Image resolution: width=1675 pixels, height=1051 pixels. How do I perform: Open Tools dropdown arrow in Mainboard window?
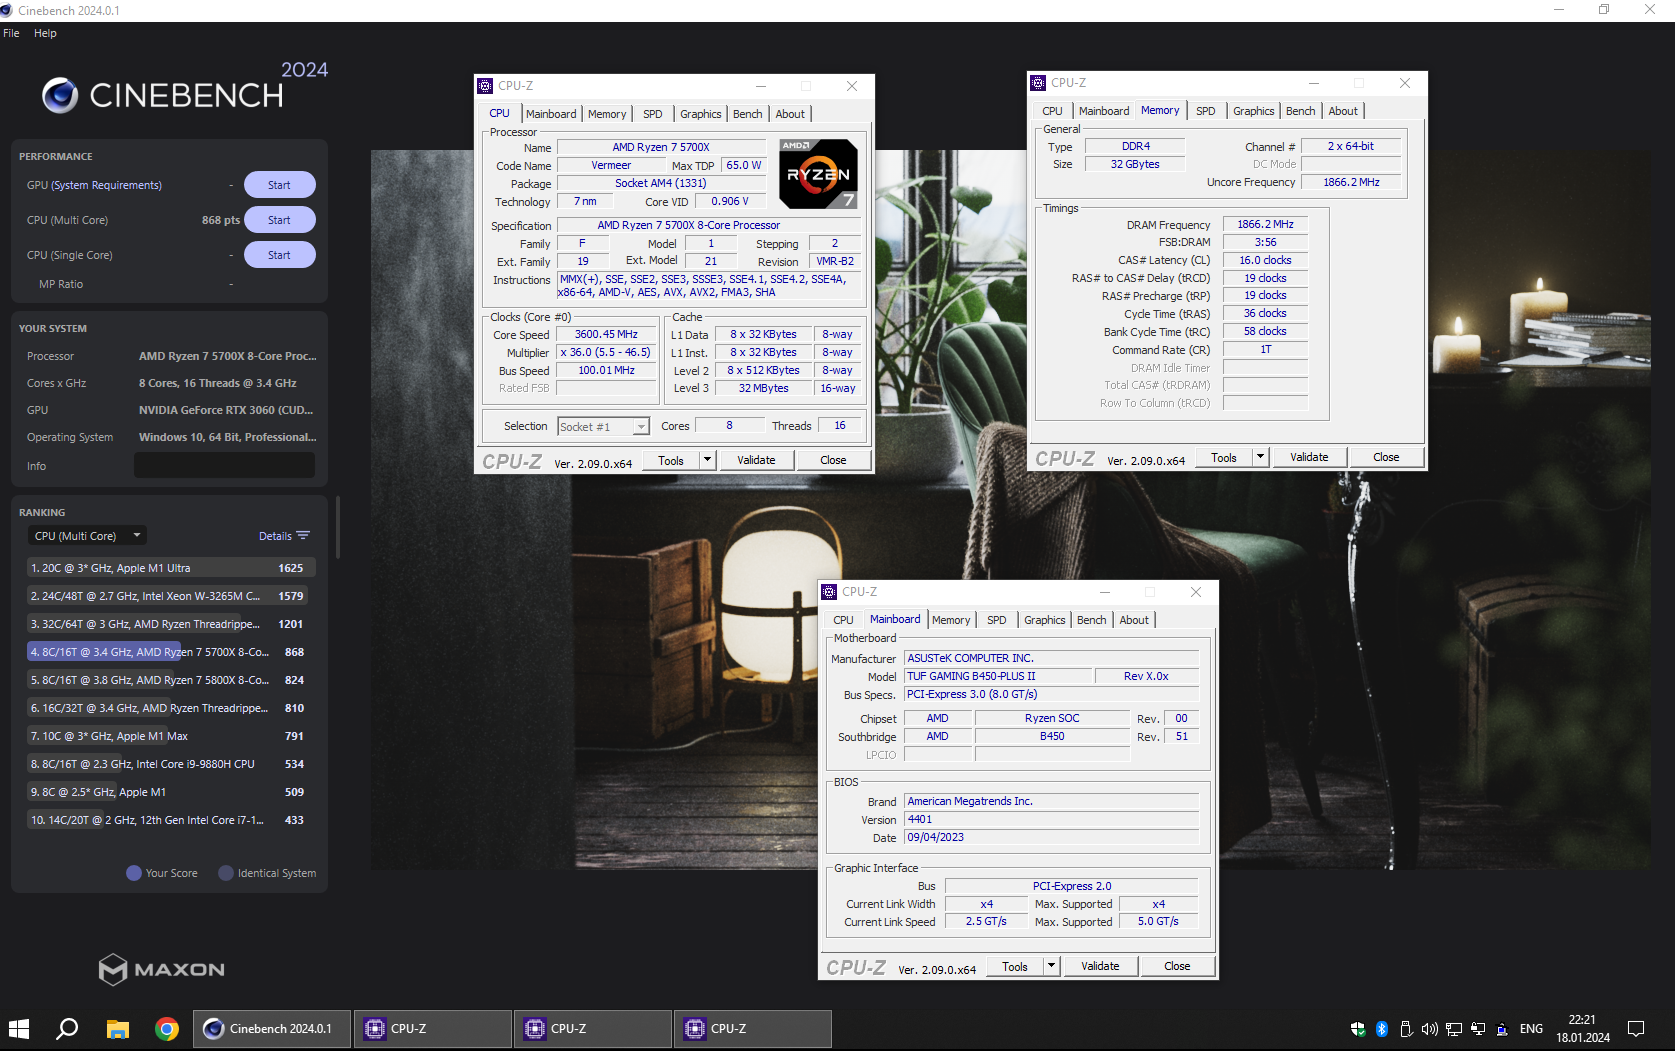1051,966
